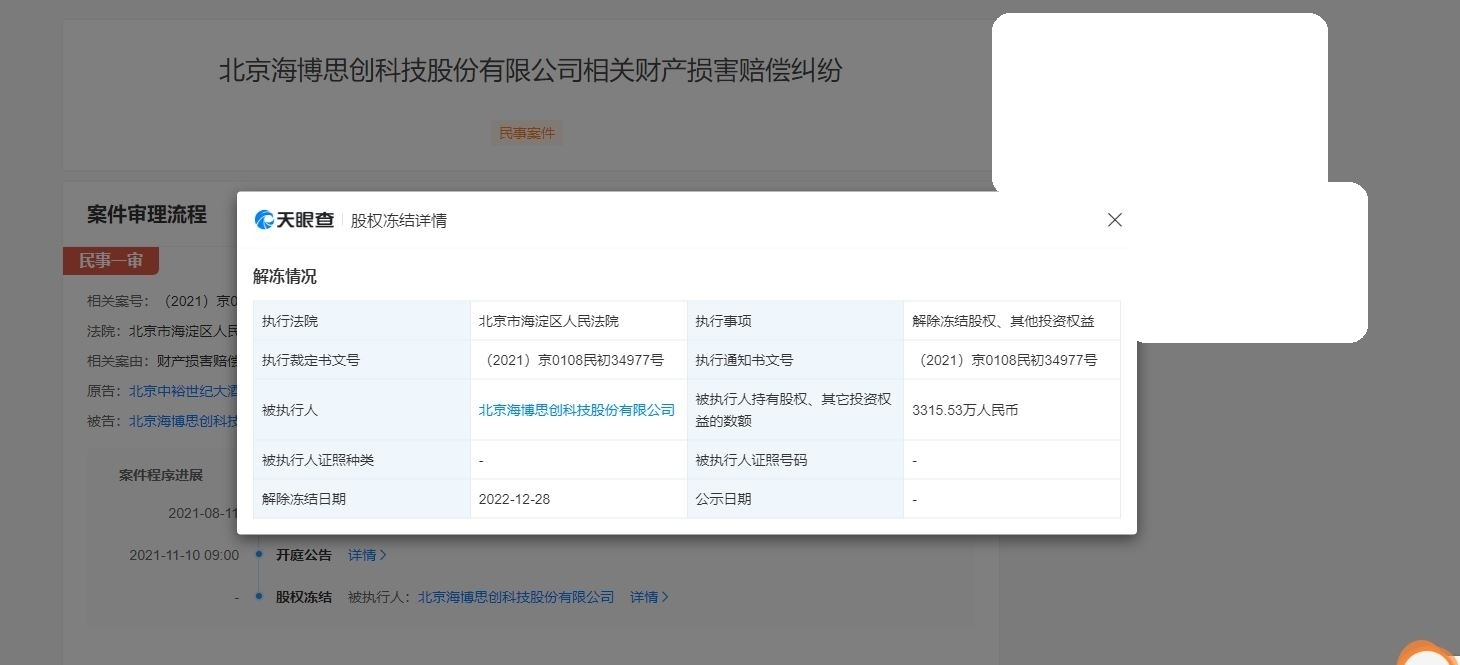Select date 2022-12-28 in dialog

(514, 499)
